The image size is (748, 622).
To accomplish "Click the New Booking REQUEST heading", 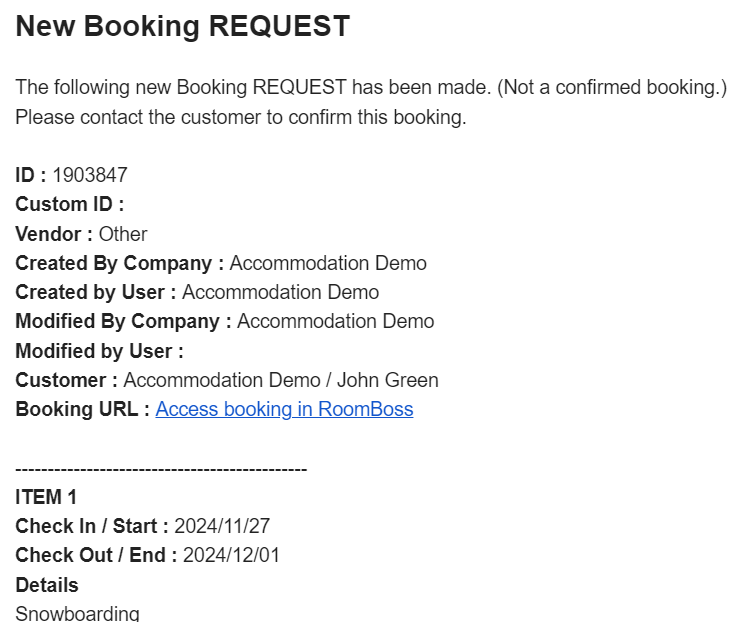I will [183, 27].
